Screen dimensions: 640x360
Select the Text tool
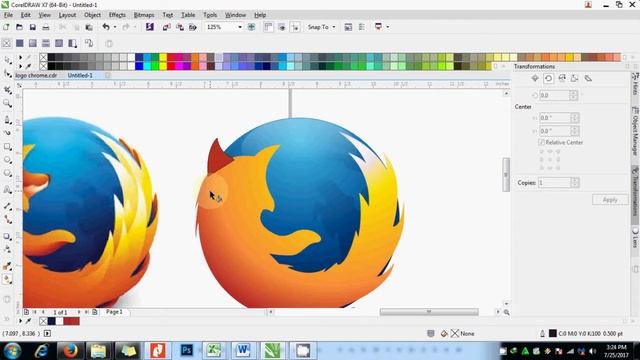(7, 190)
